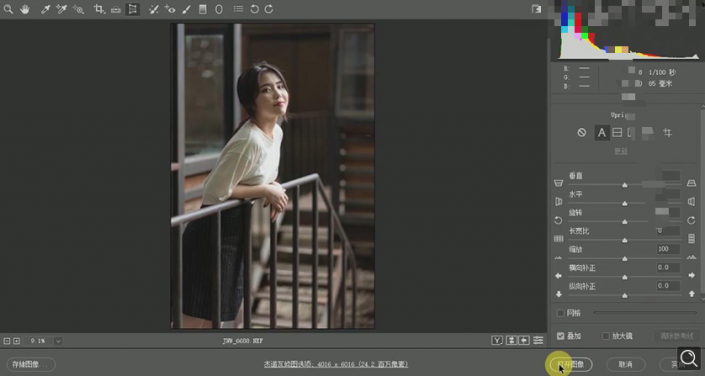The height and width of the screenshot is (376, 705).
Task: Rotate image counterclockwise from the toolbar
Action: (x=254, y=9)
